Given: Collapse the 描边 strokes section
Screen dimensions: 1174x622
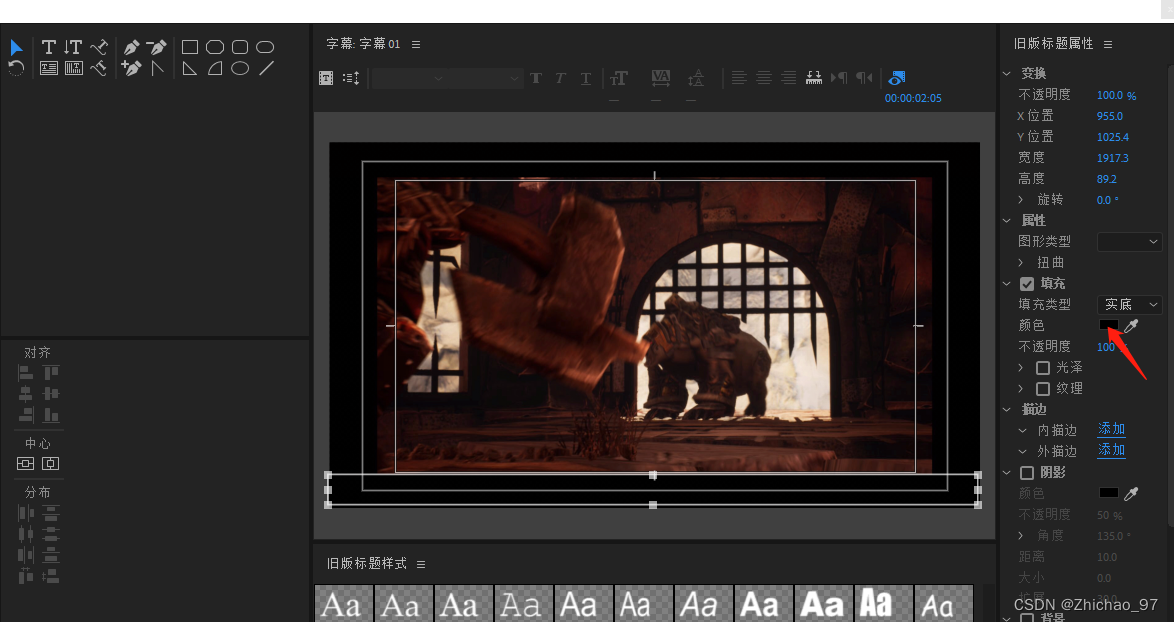Looking at the screenshot, I should click(1007, 409).
